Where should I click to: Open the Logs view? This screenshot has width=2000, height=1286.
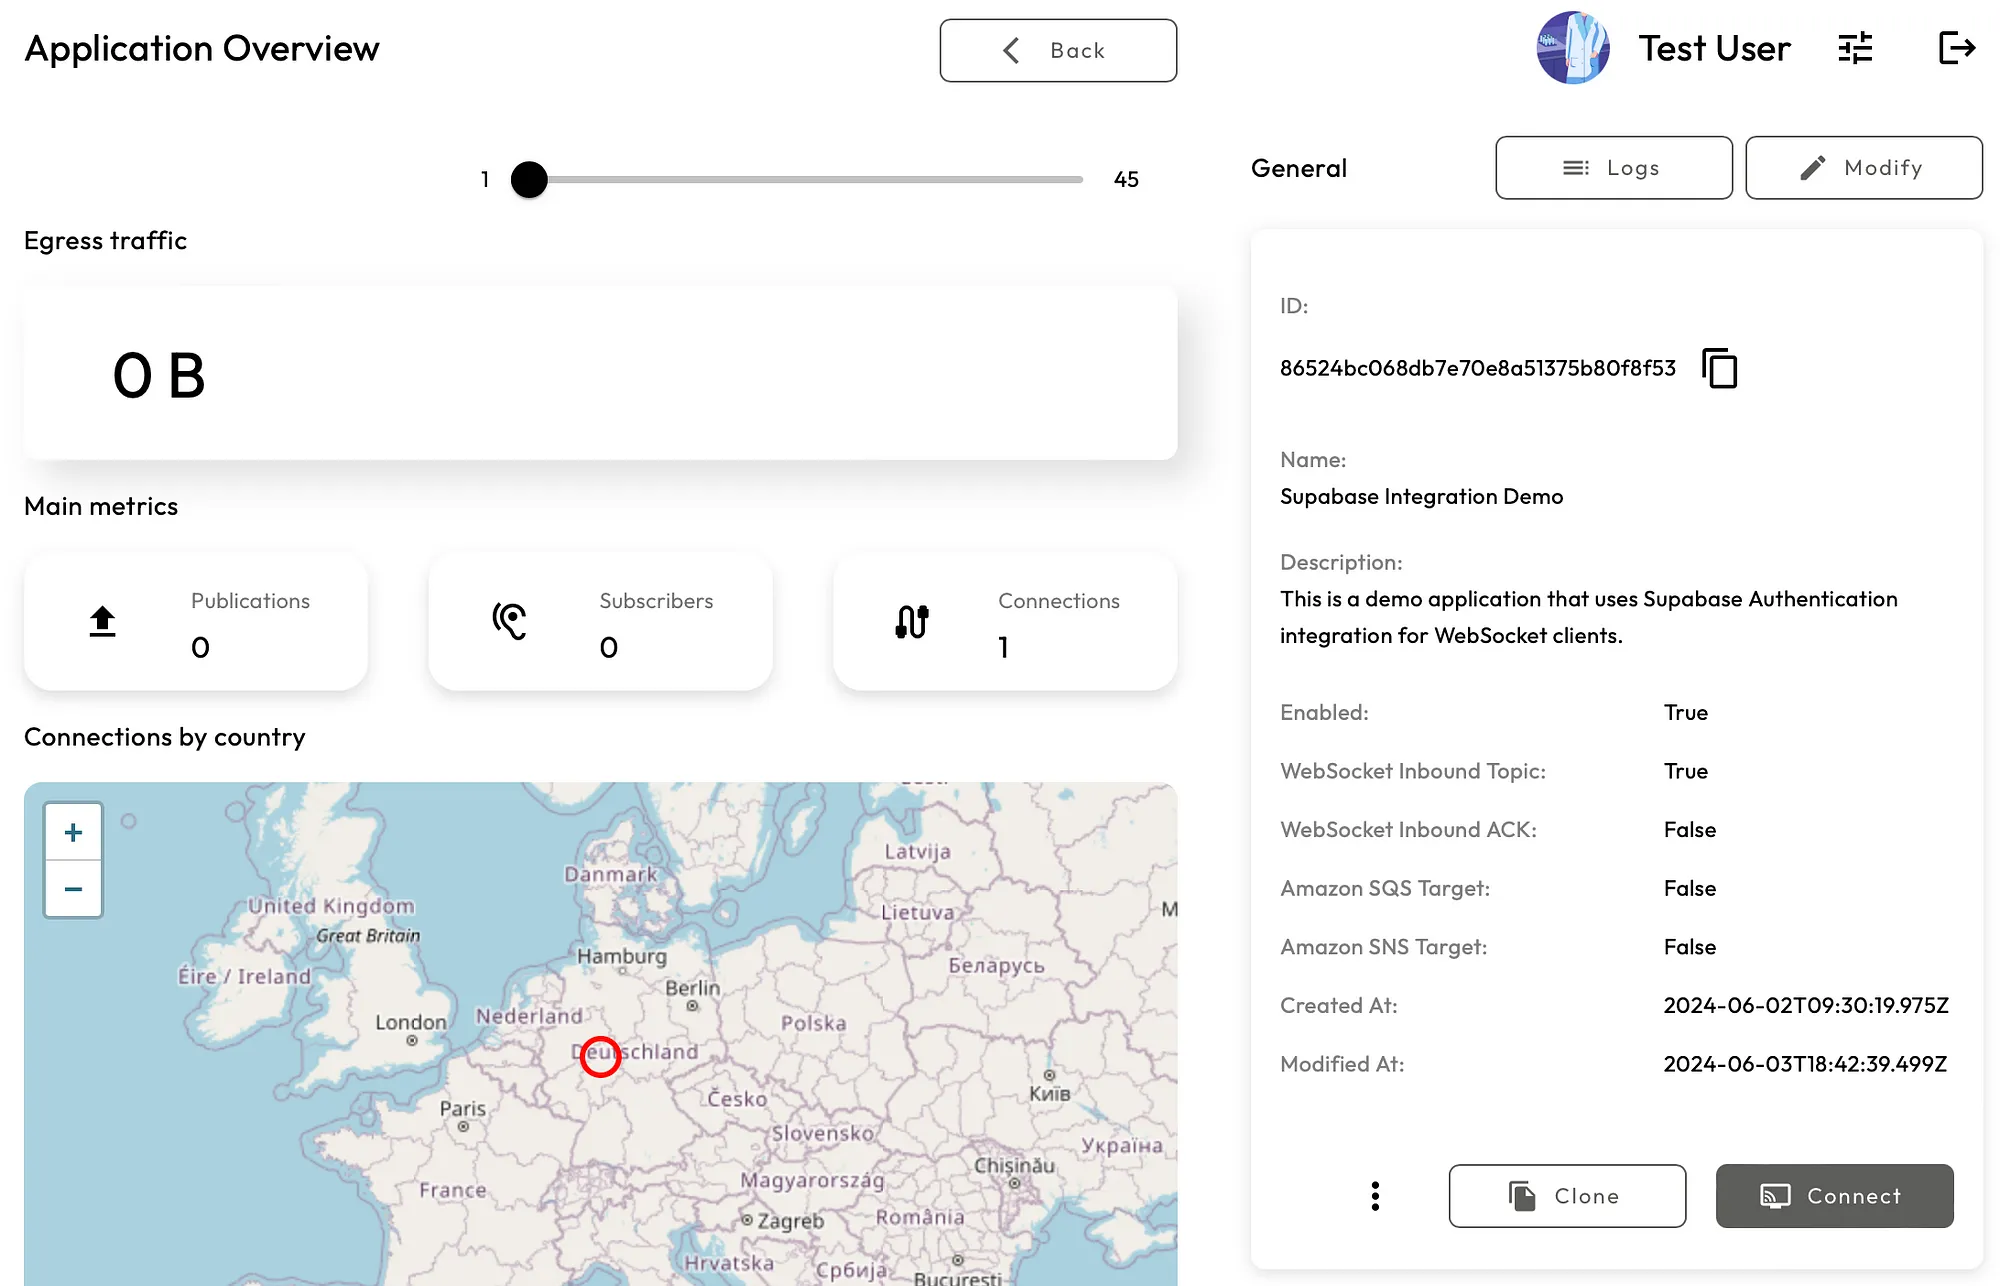(1613, 168)
